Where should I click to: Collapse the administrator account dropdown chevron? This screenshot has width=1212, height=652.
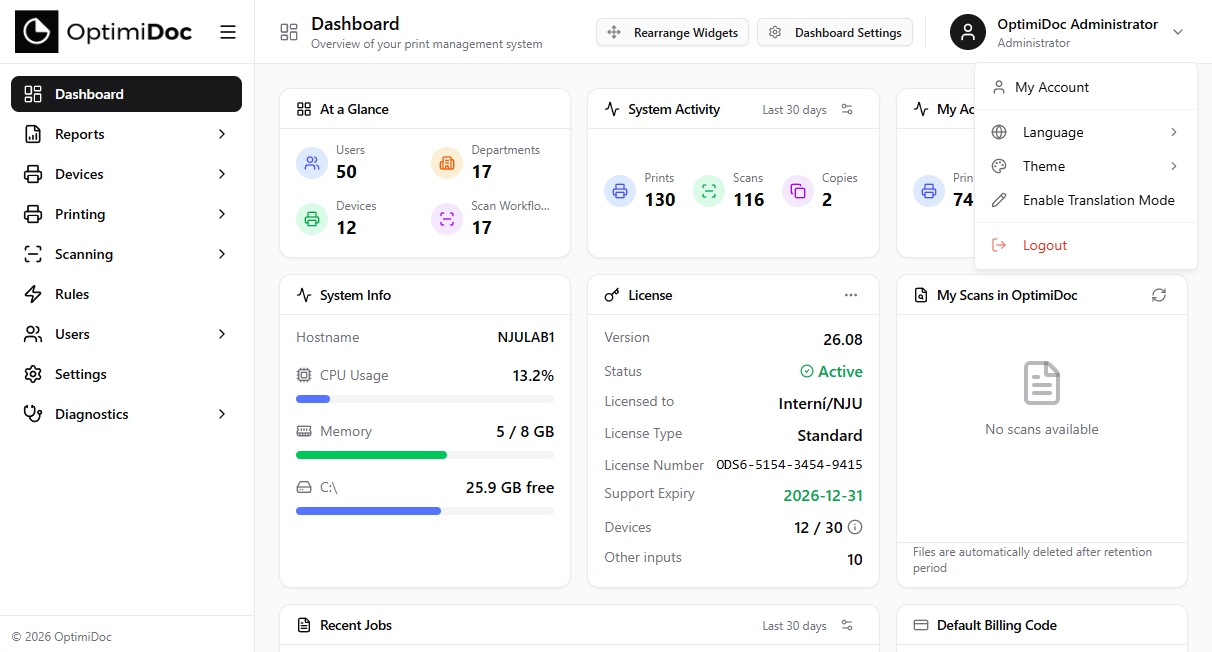click(x=1178, y=32)
